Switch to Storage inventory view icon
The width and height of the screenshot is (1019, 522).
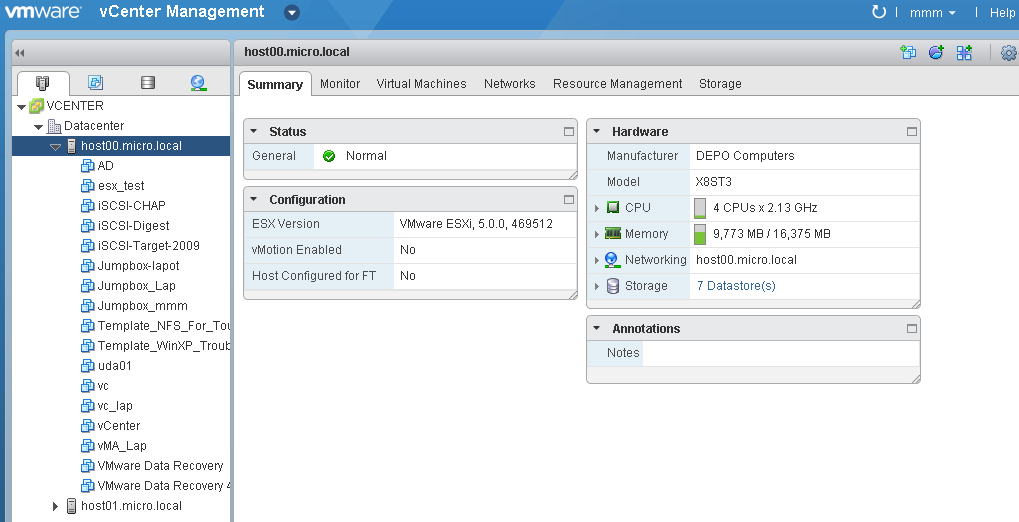click(148, 82)
